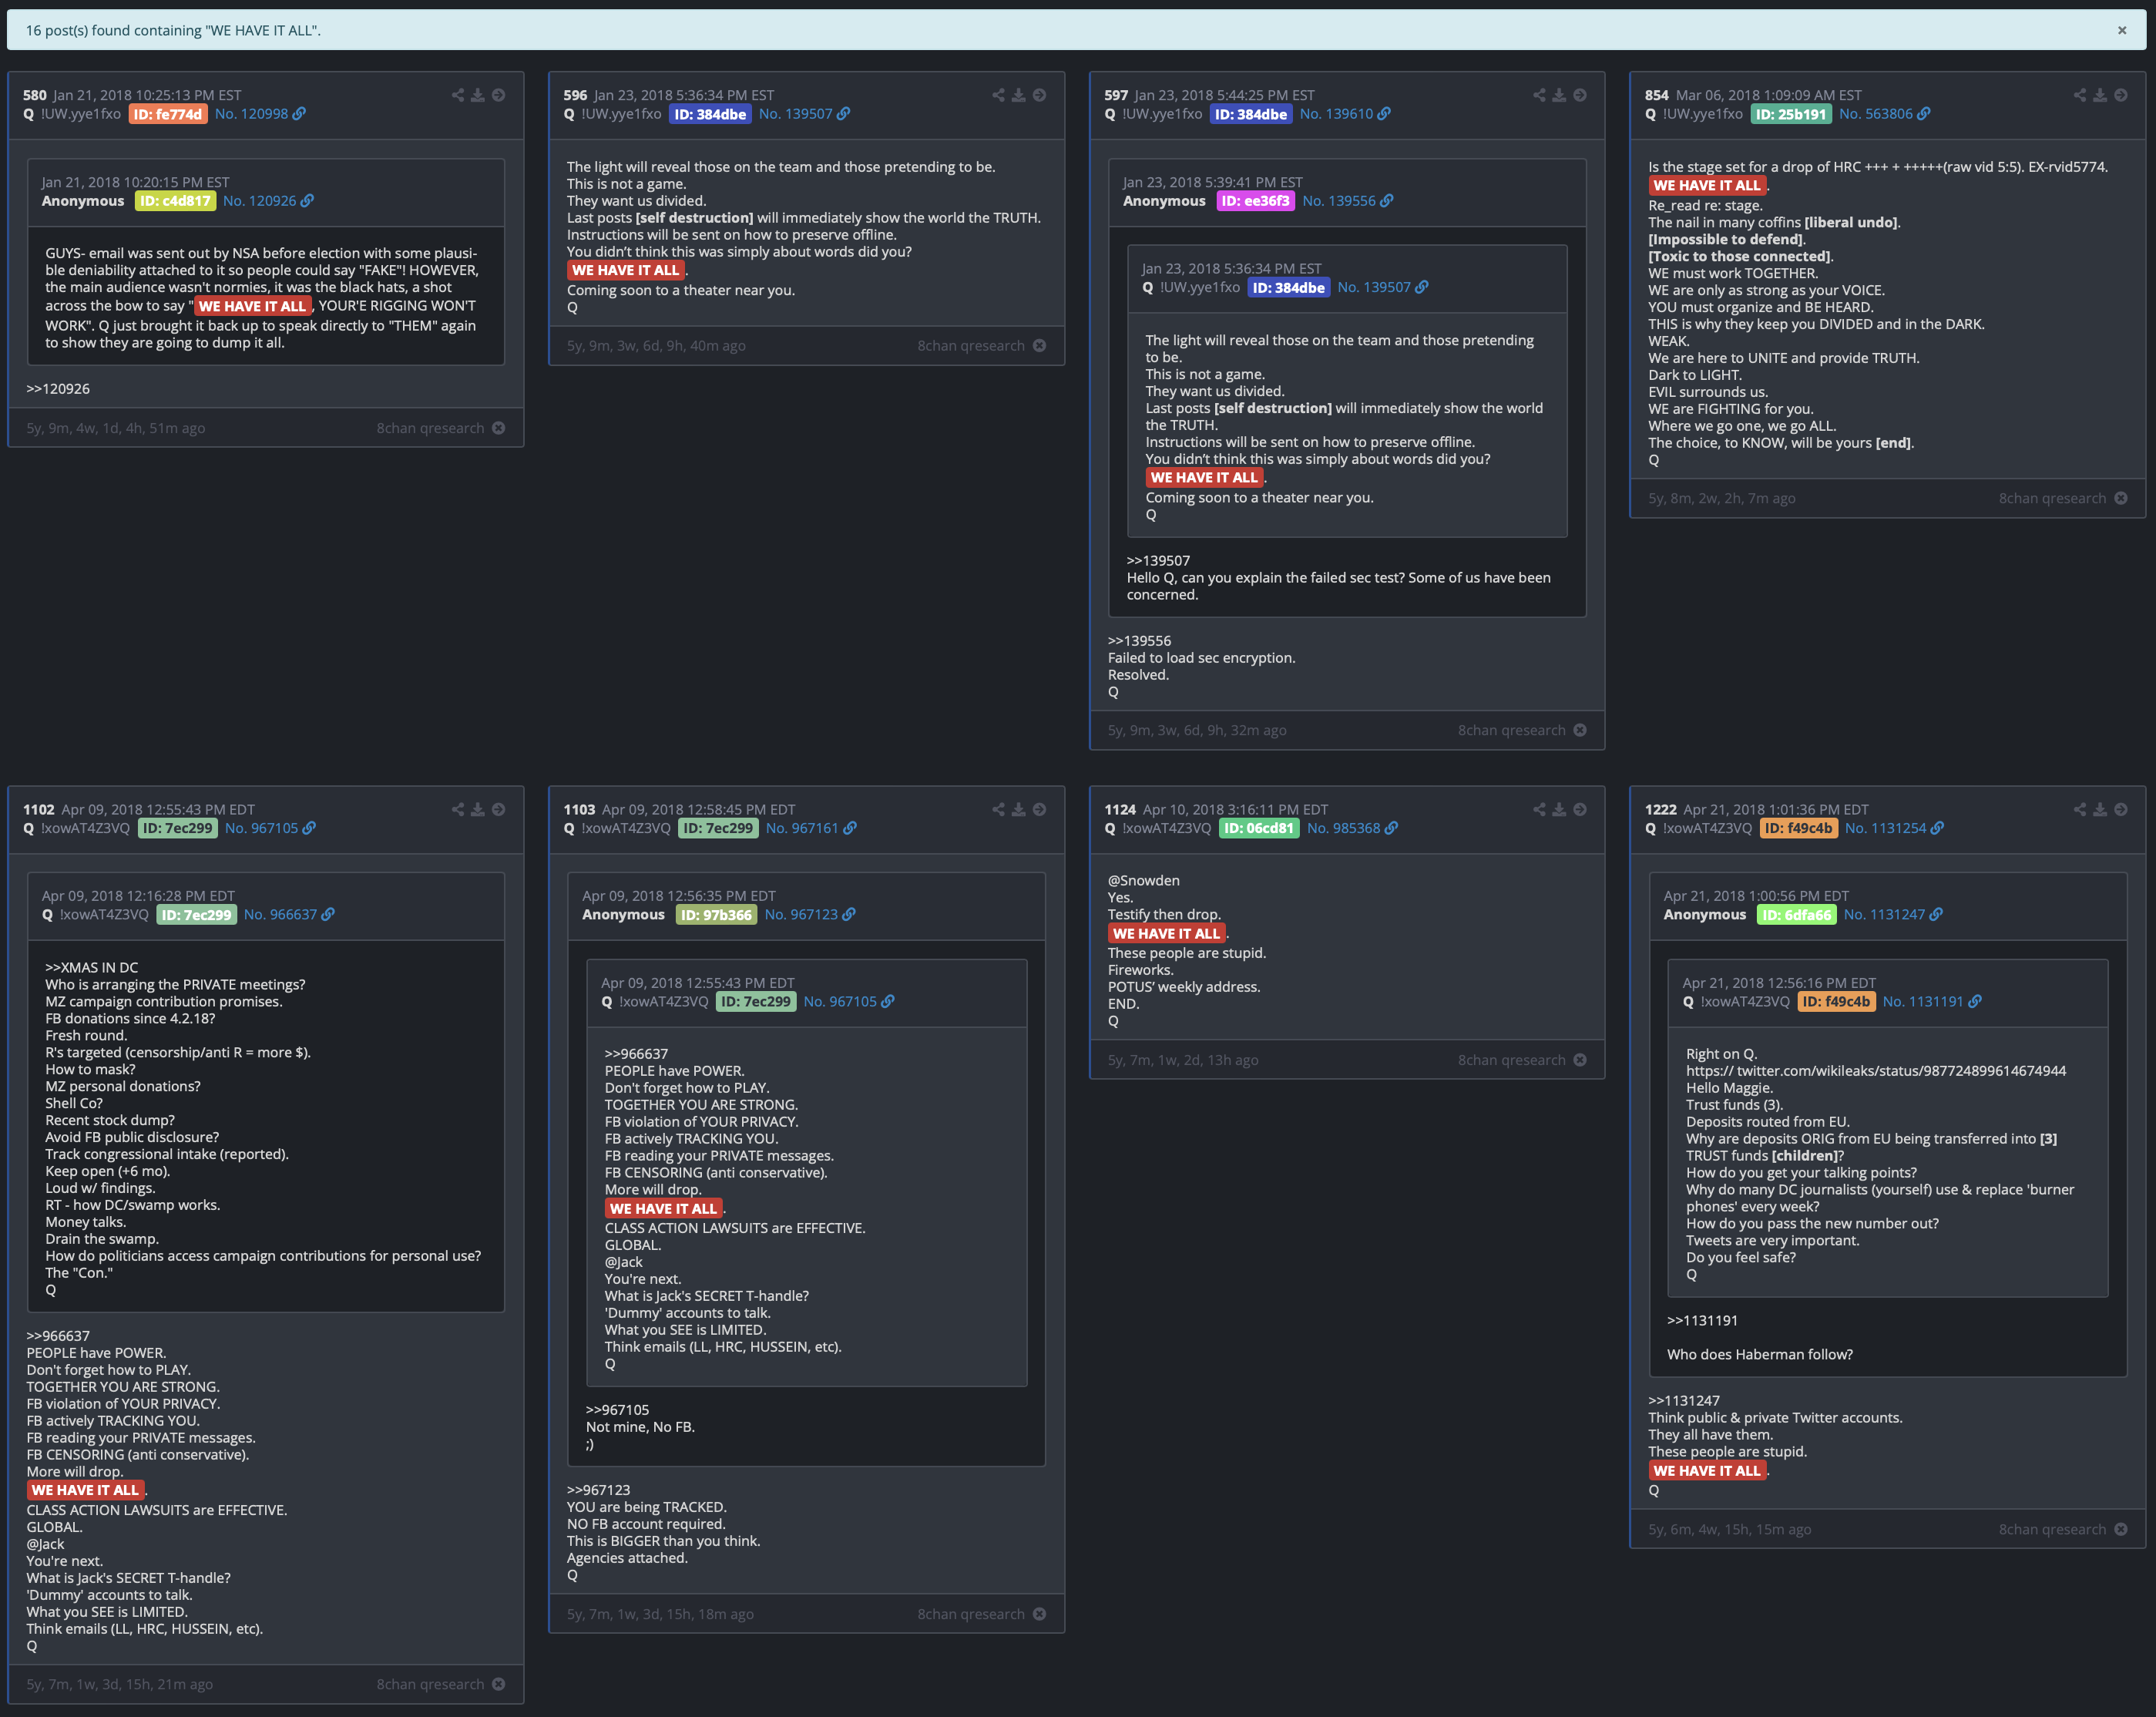Viewport: 2156px width, 1717px height.
Task: Share post 596 with its share icon
Action: coord(998,95)
